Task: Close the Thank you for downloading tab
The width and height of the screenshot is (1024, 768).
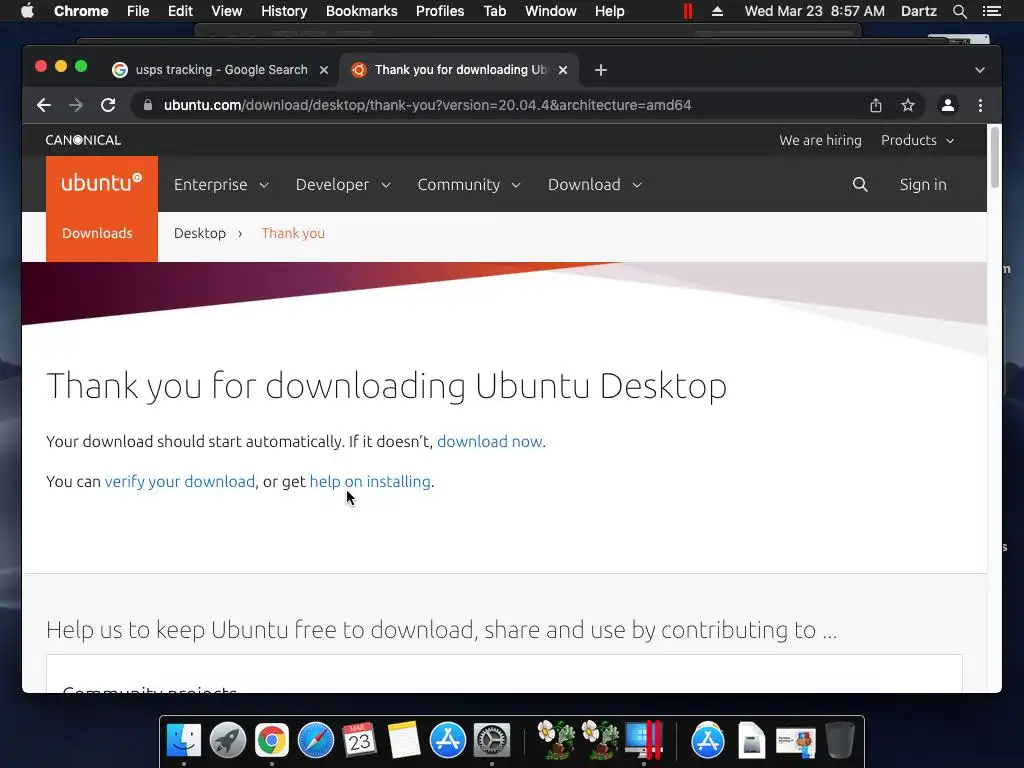Action: coord(563,70)
